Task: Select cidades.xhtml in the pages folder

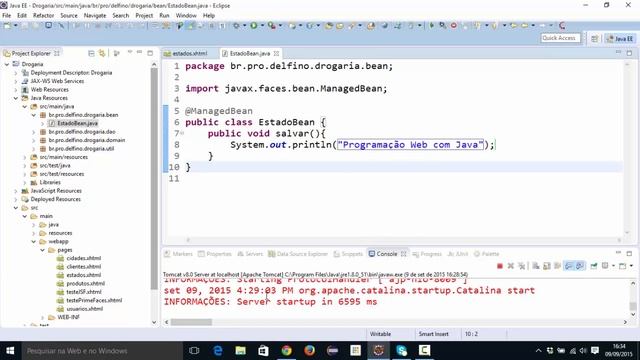Action: pyautogui.click(x=83, y=258)
